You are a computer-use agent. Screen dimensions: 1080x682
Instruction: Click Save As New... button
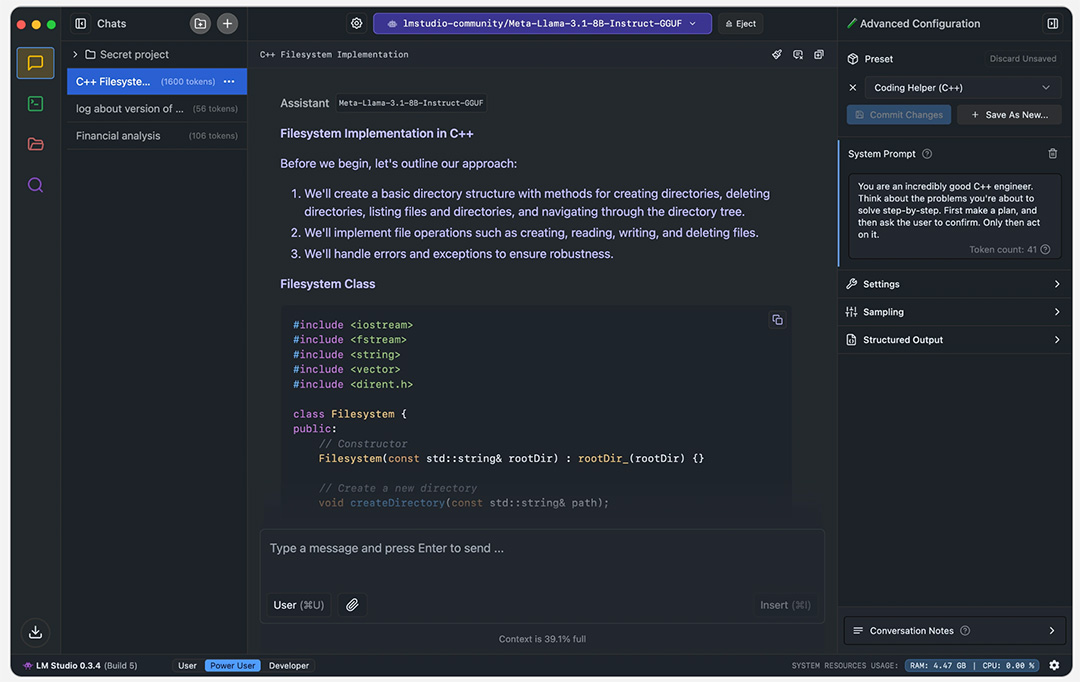pos(1009,115)
